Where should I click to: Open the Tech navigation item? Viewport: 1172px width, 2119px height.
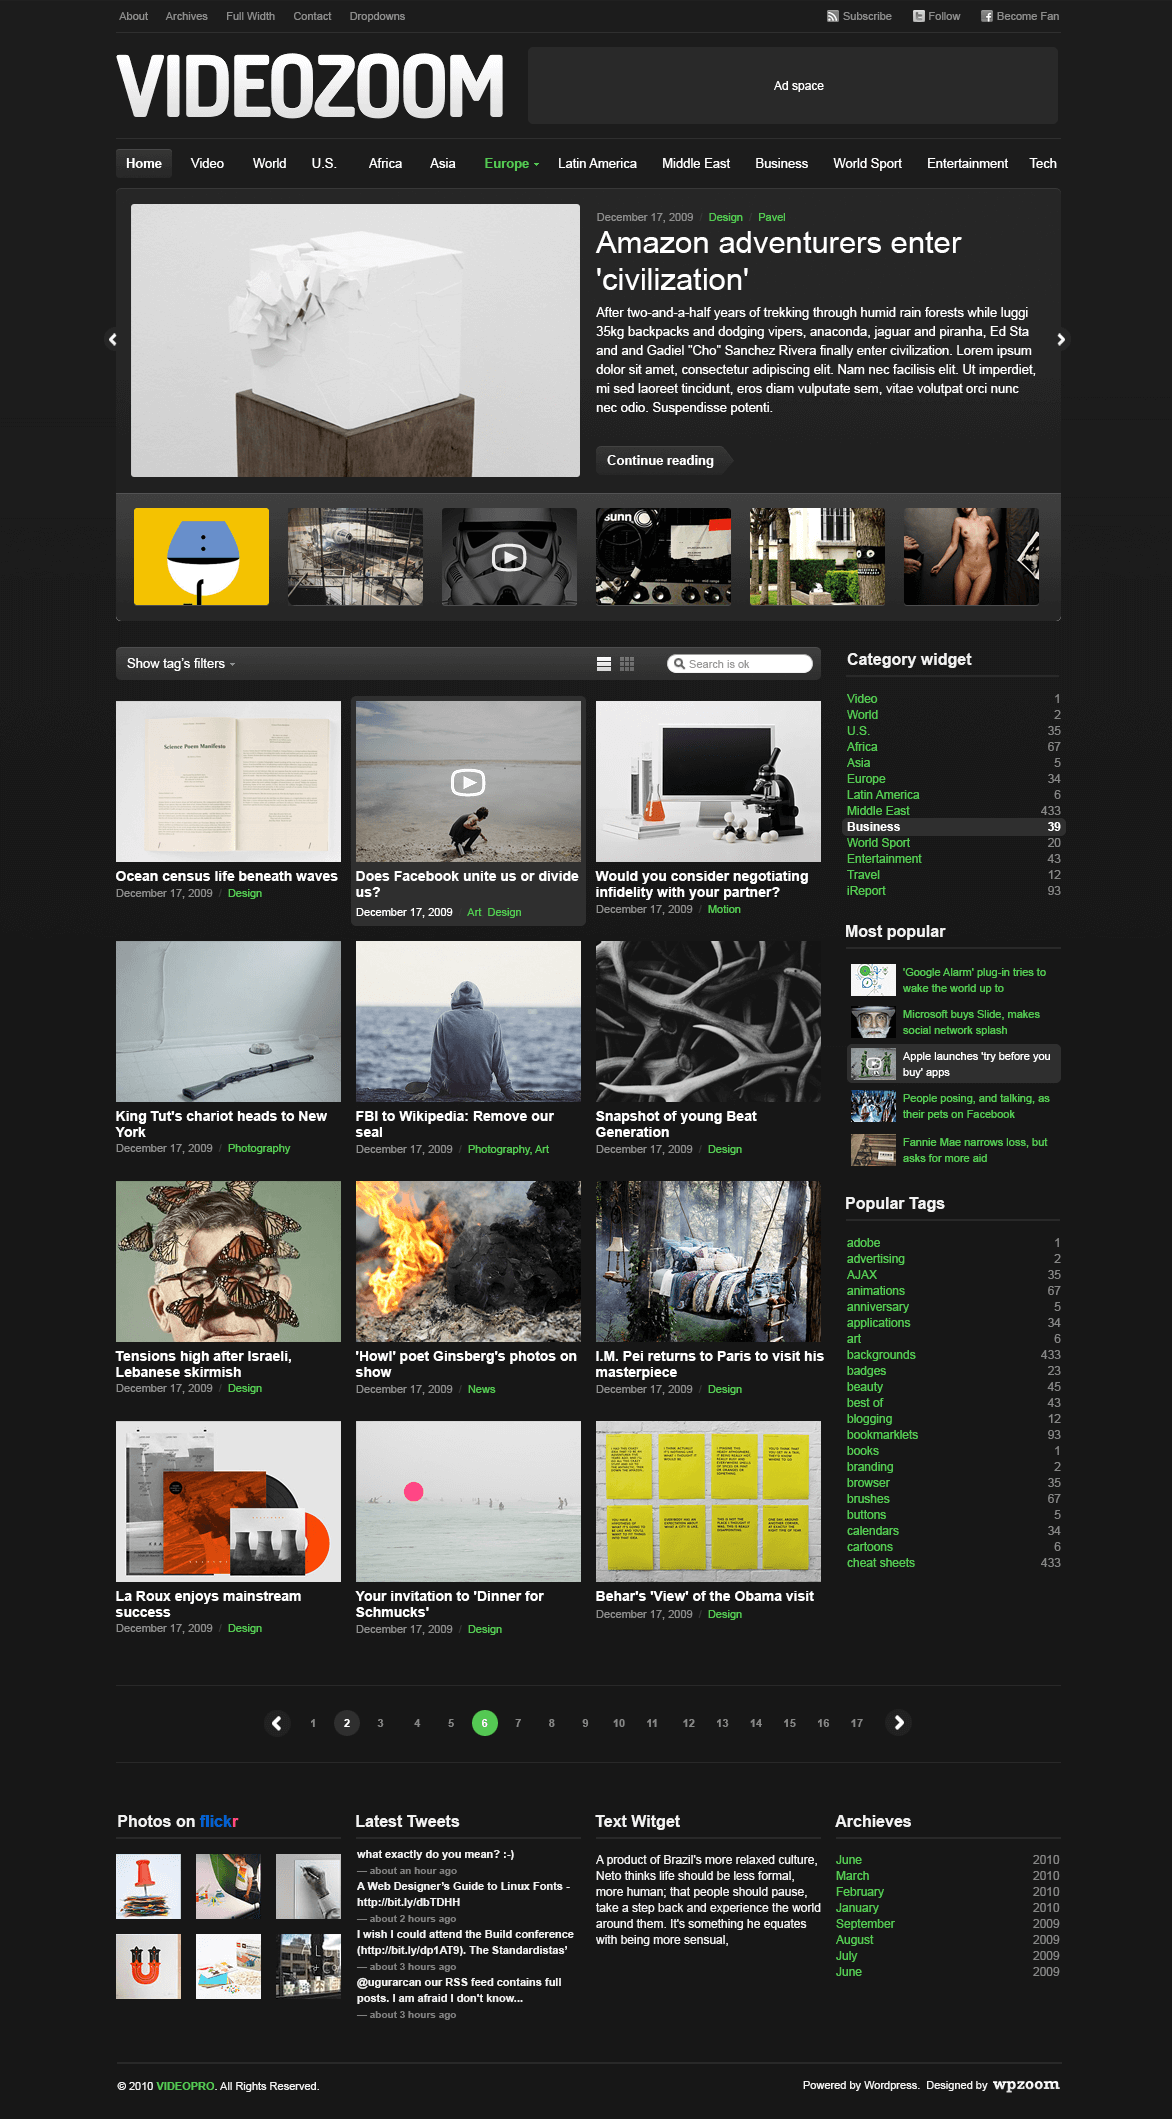click(1043, 164)
